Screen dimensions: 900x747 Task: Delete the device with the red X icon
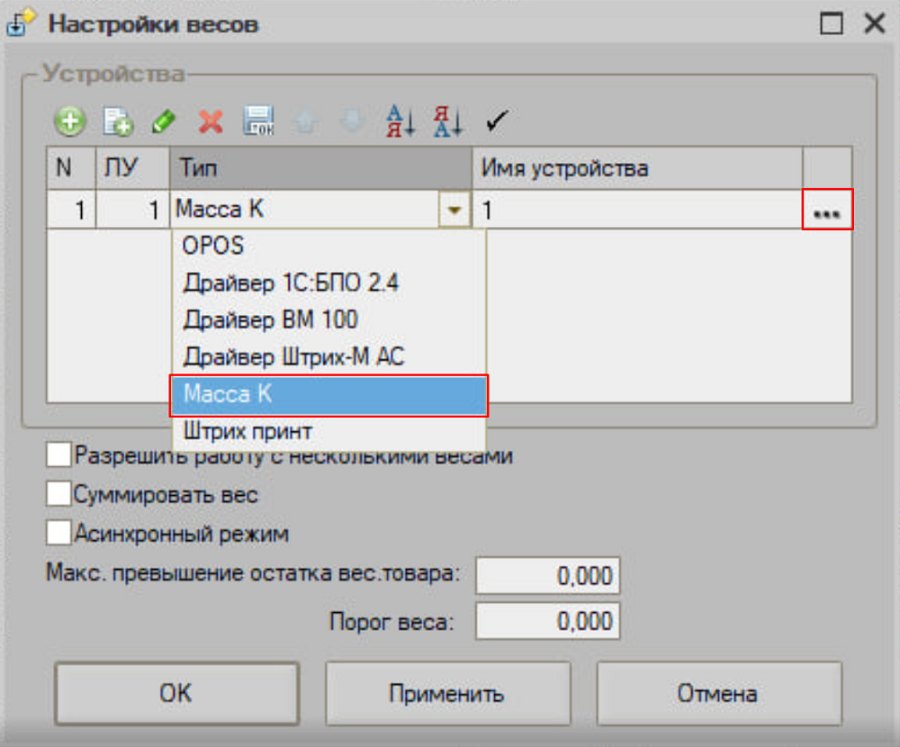[211, 121]
